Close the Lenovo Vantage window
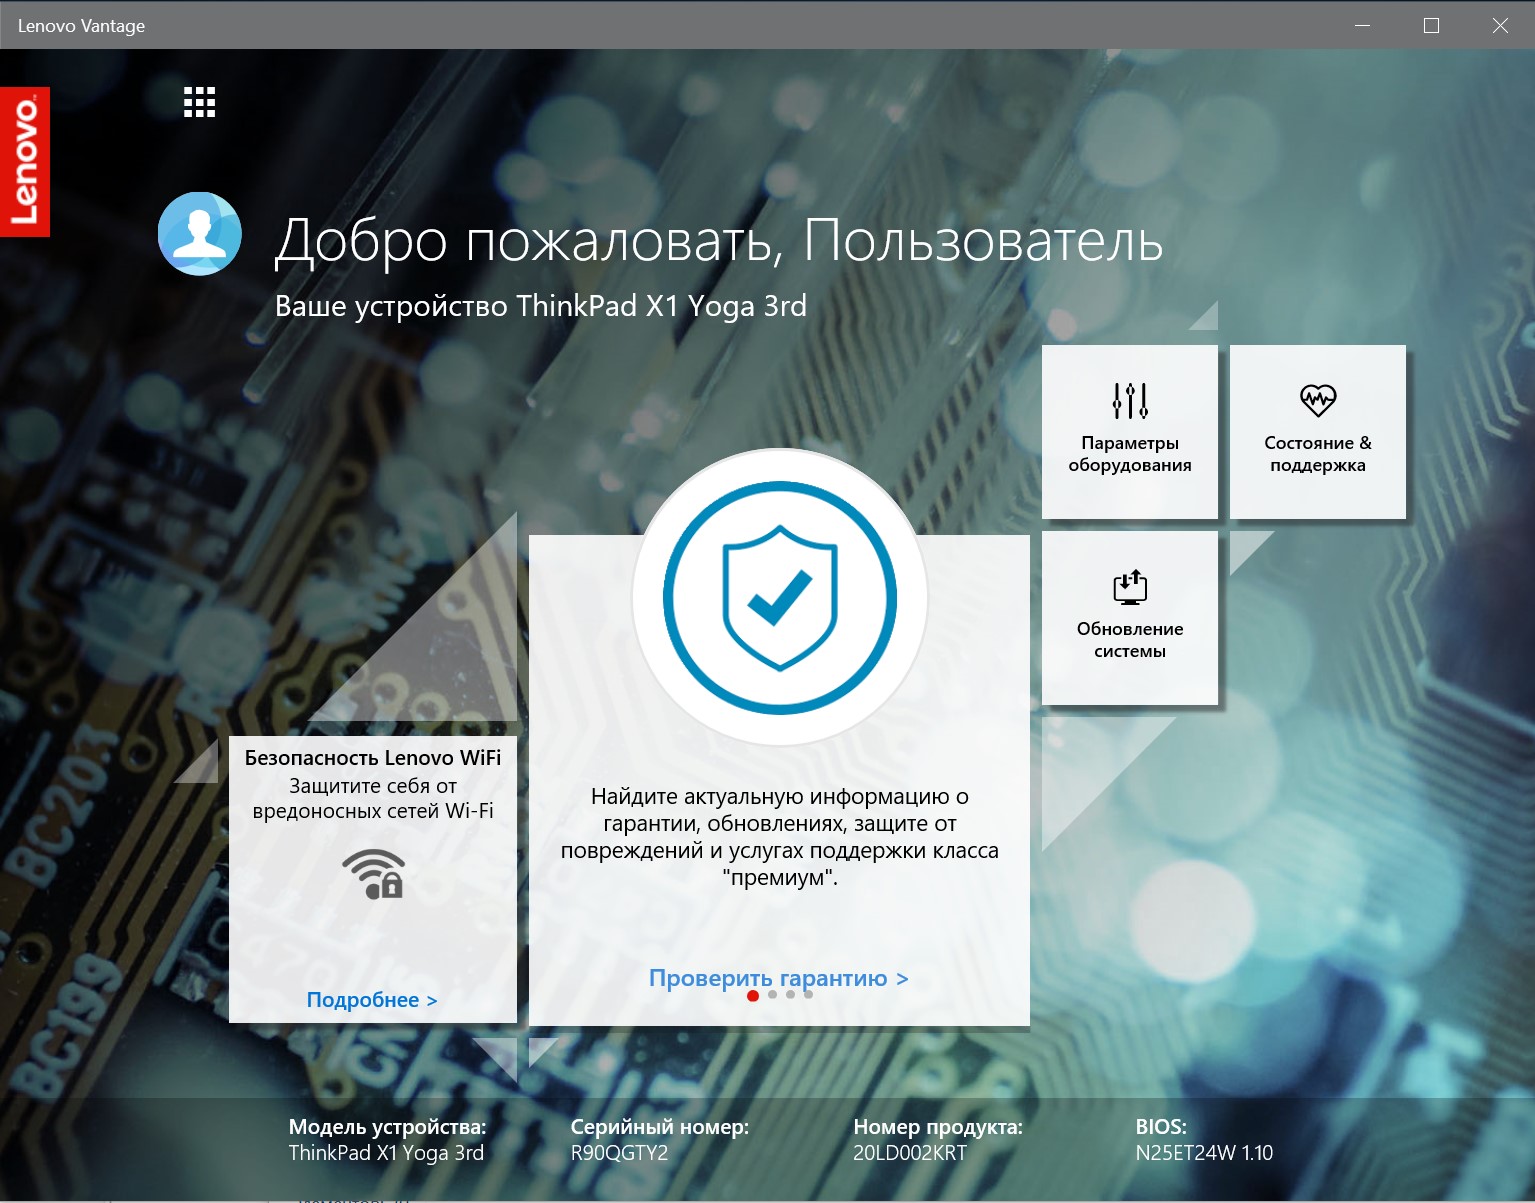The image size is (1535, 1203). click(x=1500, y=25)
